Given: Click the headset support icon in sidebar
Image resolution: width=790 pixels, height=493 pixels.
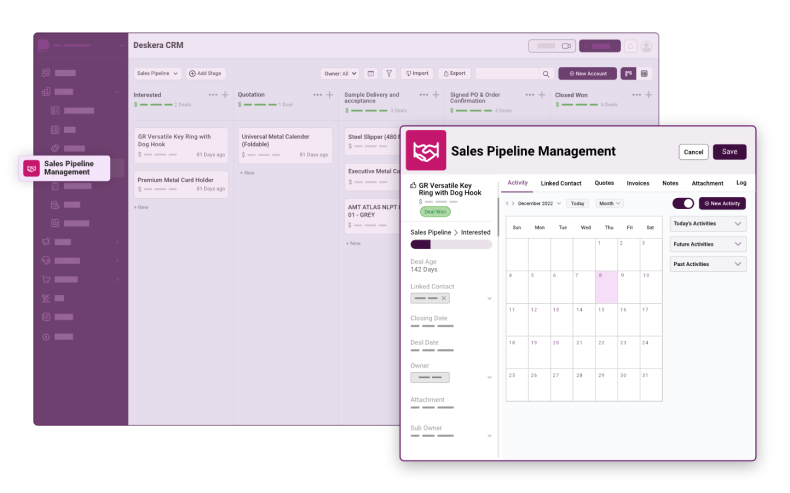Looking at the screenshot, I should 46,260.
